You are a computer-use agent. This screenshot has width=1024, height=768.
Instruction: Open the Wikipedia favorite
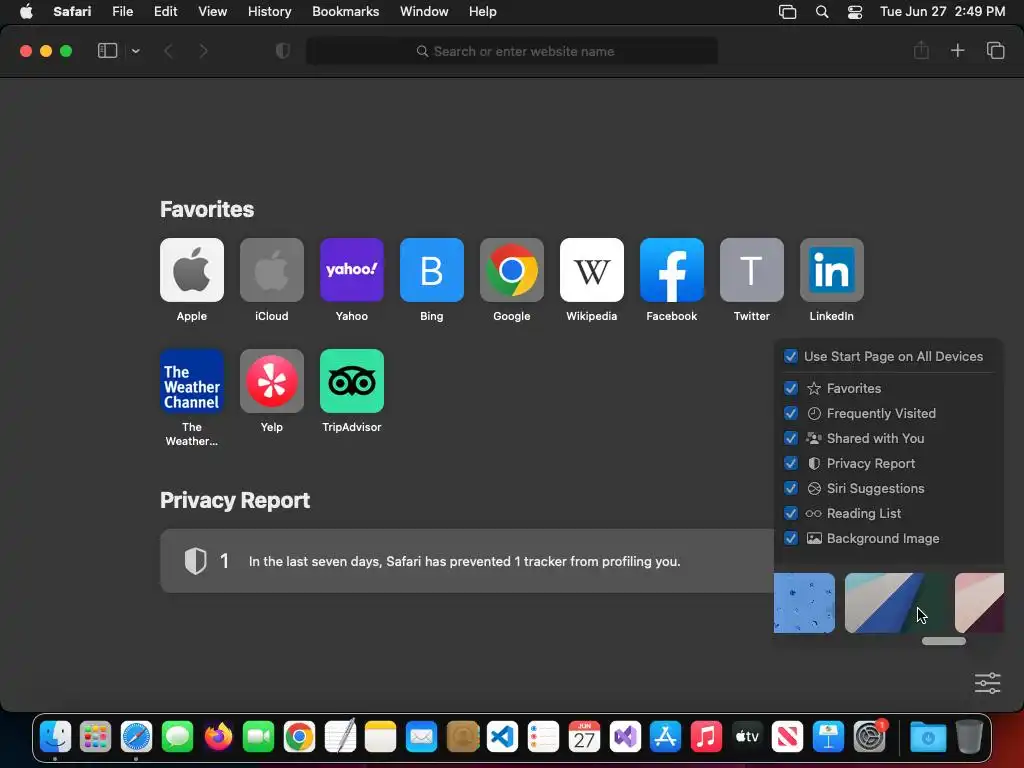tap(592, 270)
